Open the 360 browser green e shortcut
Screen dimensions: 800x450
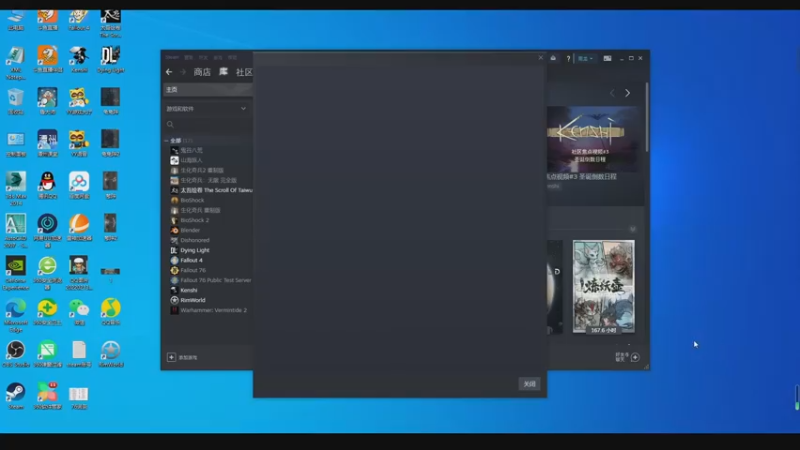pyautogui.click(x=47, y=273)
